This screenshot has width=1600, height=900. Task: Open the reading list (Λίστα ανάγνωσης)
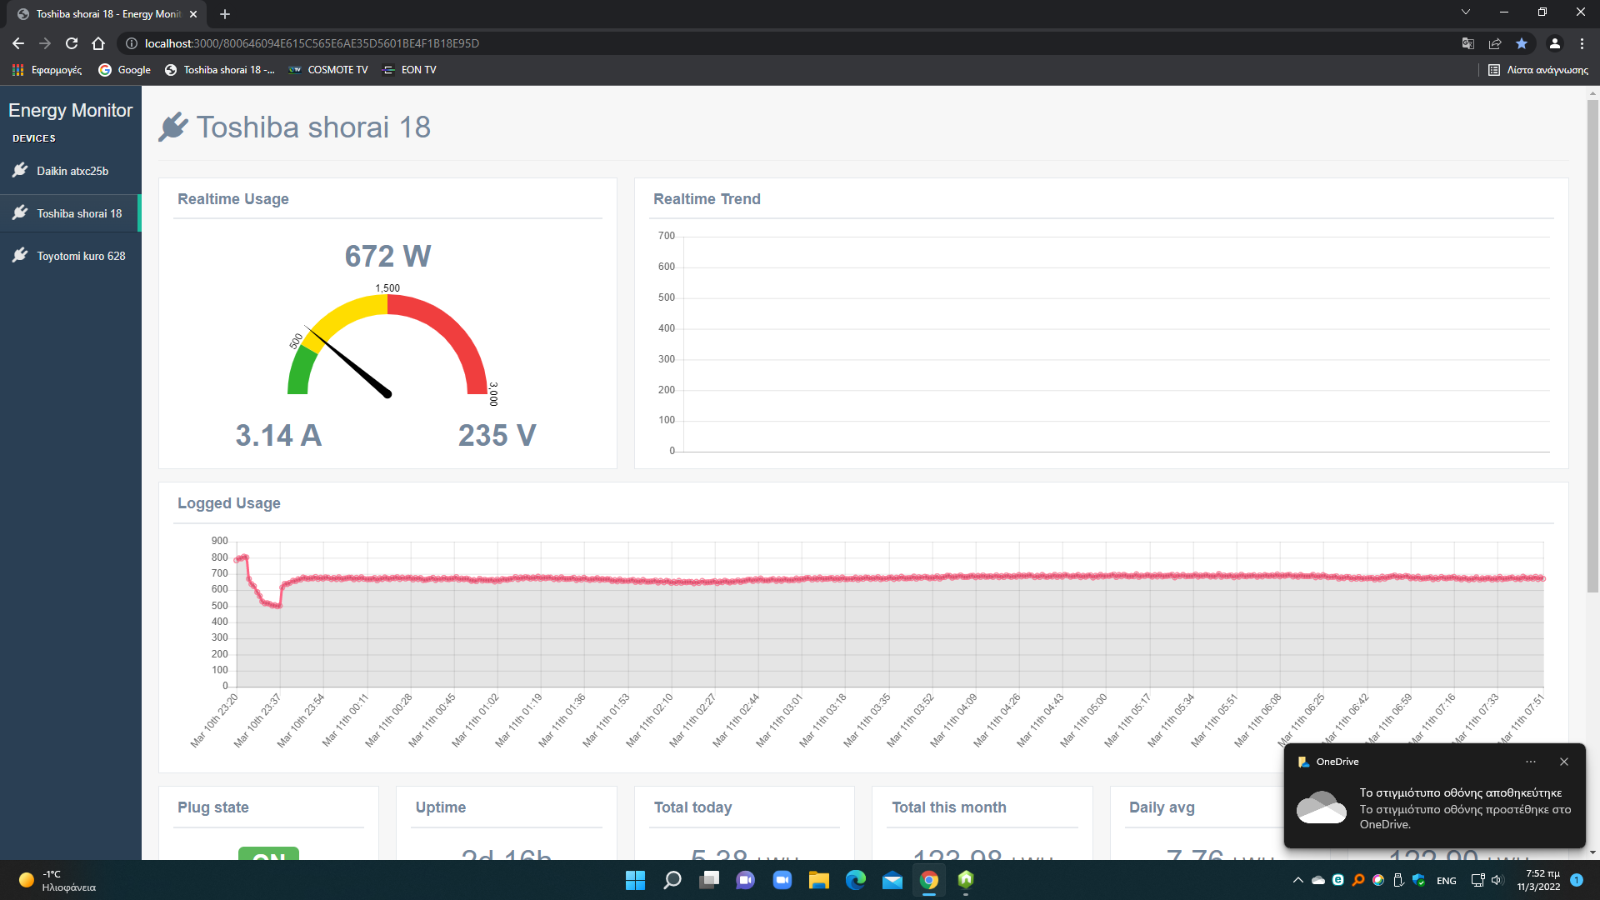tap(1538, 70)
